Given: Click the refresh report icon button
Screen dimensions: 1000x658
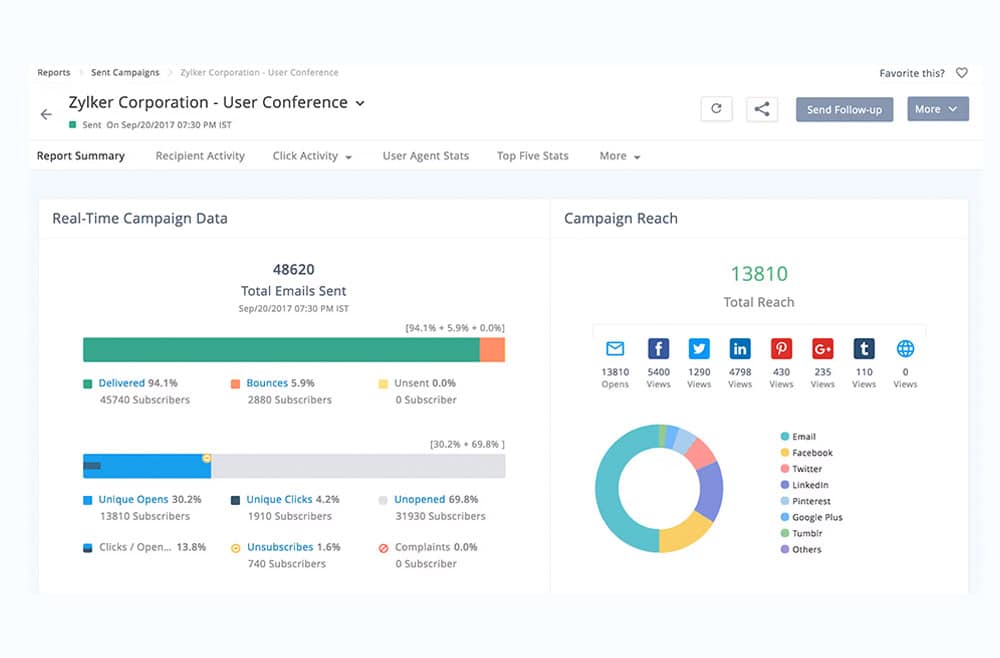Looking at the screenshot, I should [x=716, y=108].
